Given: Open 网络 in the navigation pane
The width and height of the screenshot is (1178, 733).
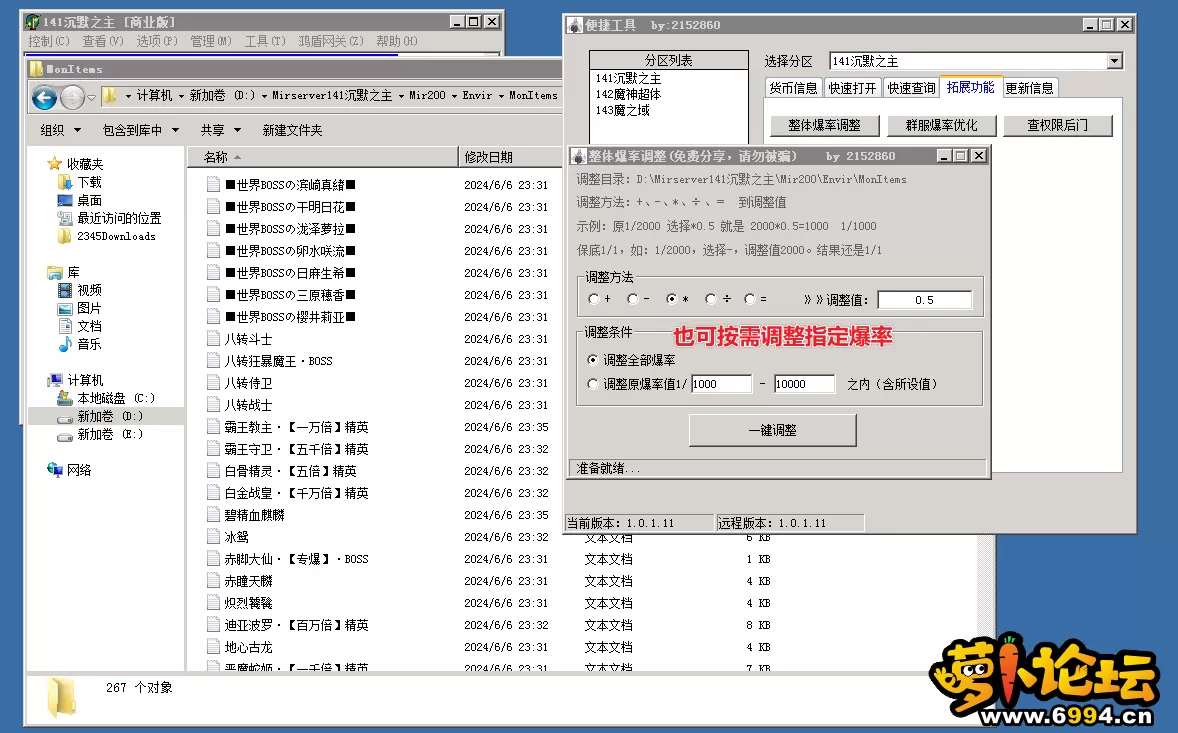Looking at the screenshot, I should point(79,470).
